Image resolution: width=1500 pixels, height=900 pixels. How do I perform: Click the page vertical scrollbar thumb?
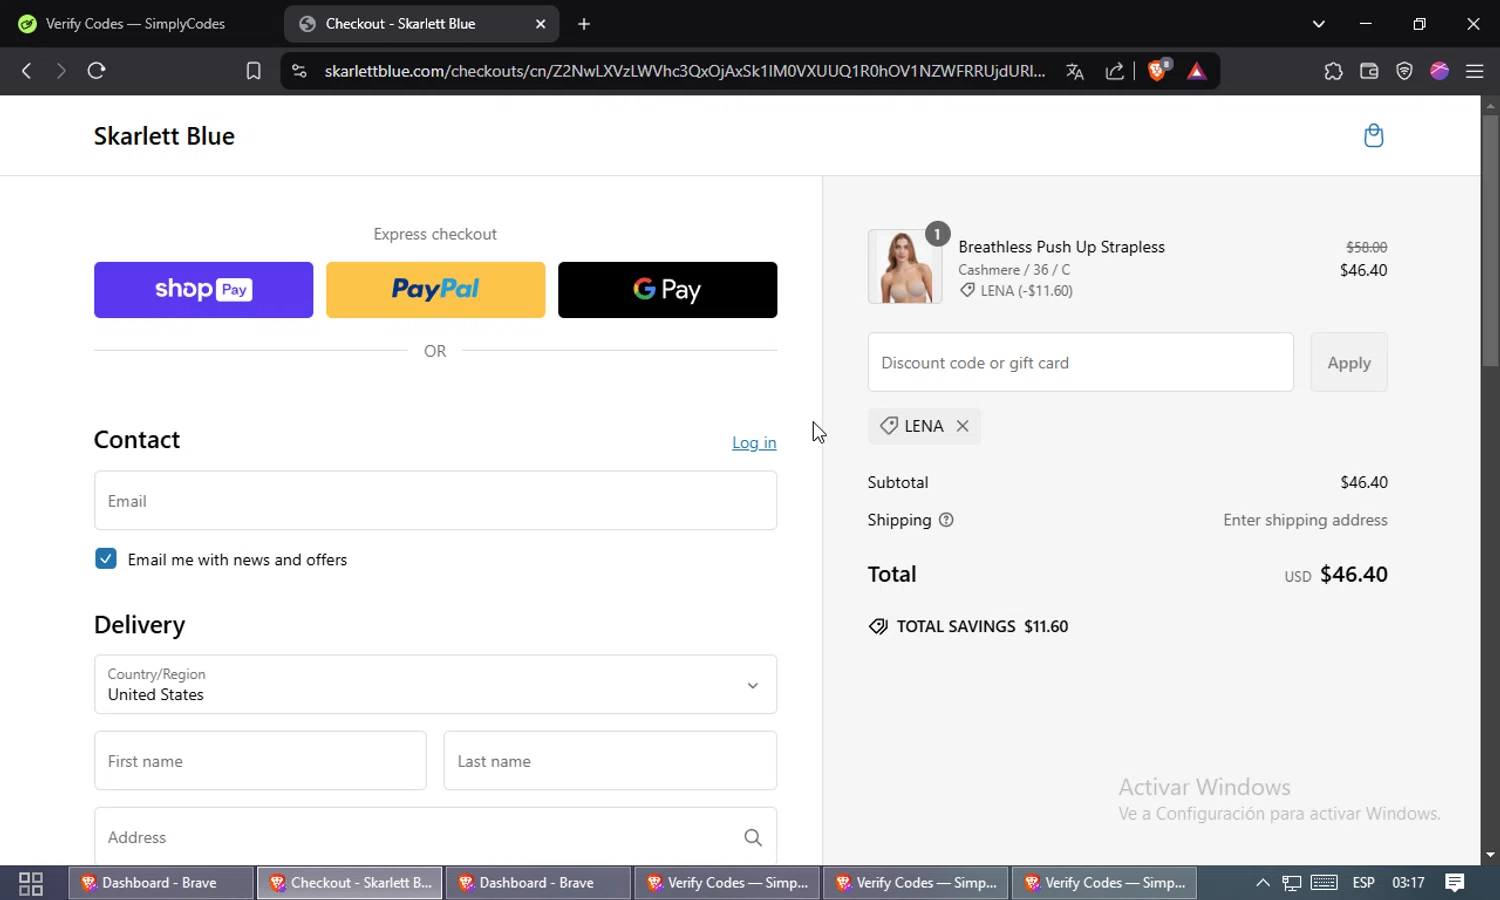coord(1490,240)
